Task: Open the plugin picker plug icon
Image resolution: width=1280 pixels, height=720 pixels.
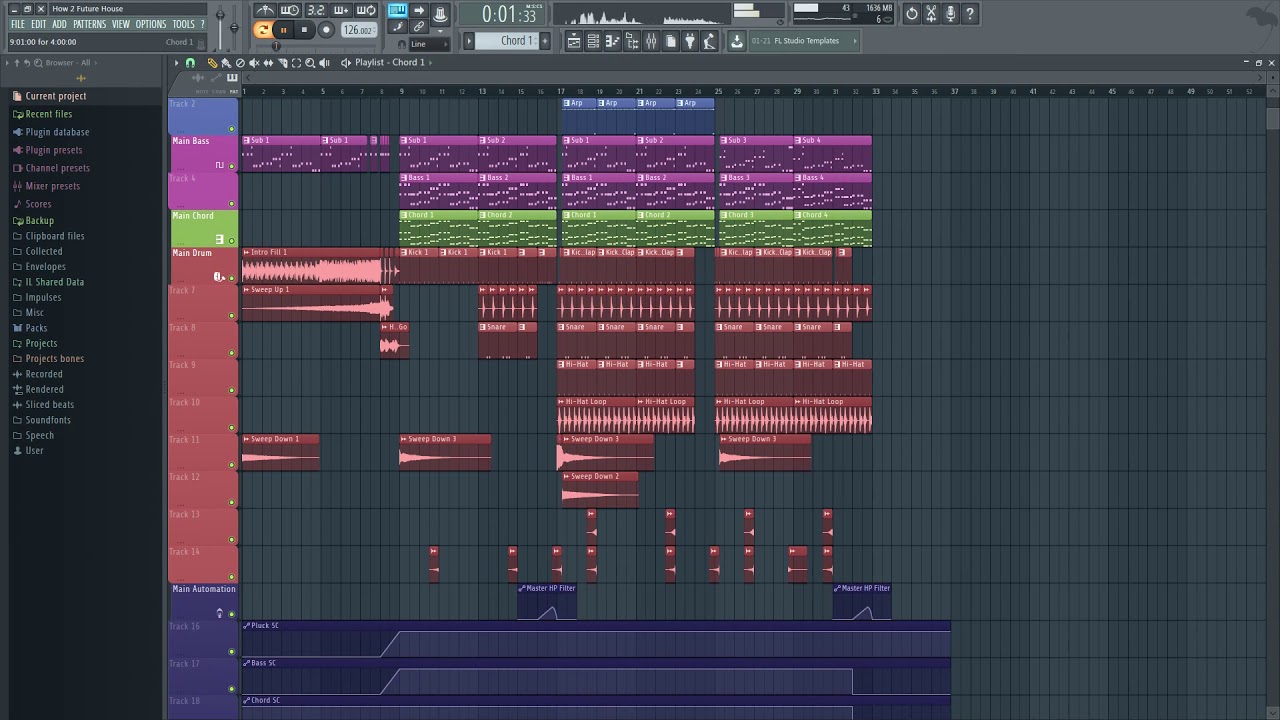Action: point(689,41)
